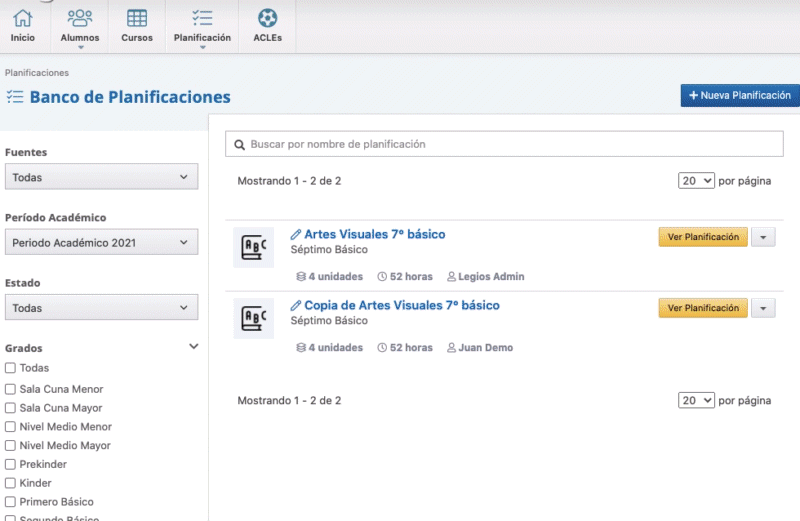Click the ACLEs soccer ball icon

point(267,18)
